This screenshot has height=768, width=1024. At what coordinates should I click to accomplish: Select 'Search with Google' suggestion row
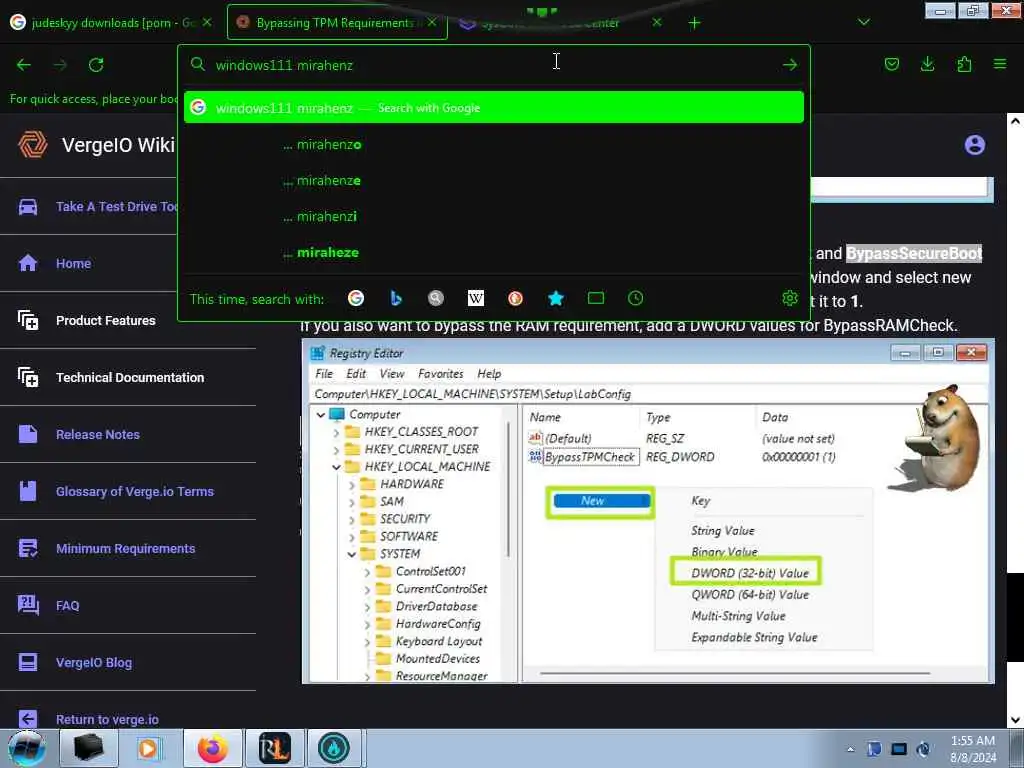pos(494,108)
